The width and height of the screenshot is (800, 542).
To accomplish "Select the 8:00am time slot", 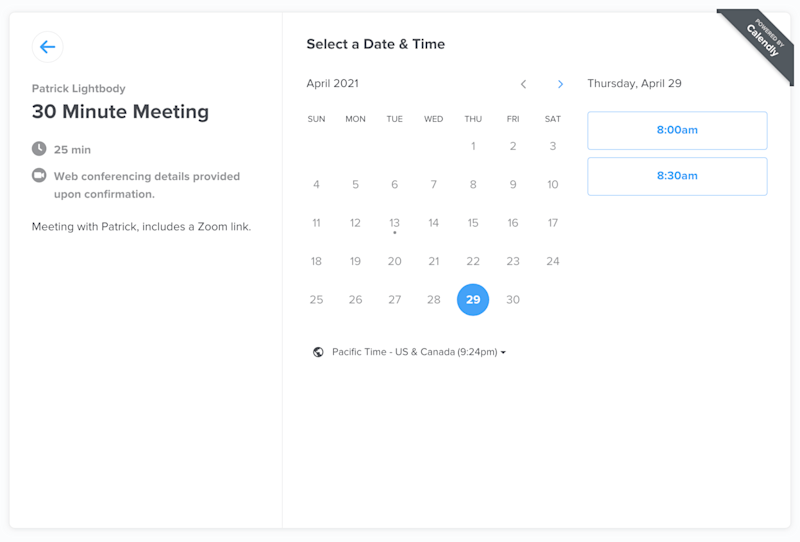I will click(x=677, y=130).
